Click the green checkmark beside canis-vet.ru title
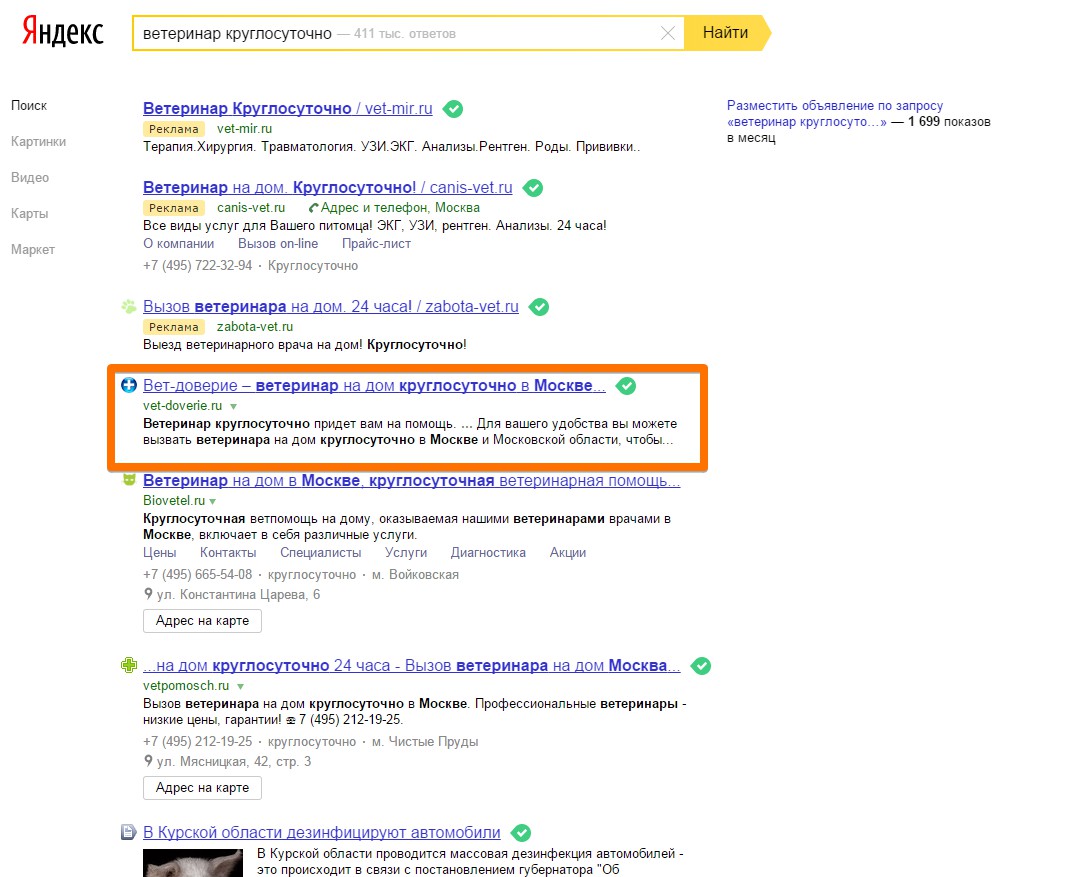Screen dimensions: 1092x877 pos(533,187)
